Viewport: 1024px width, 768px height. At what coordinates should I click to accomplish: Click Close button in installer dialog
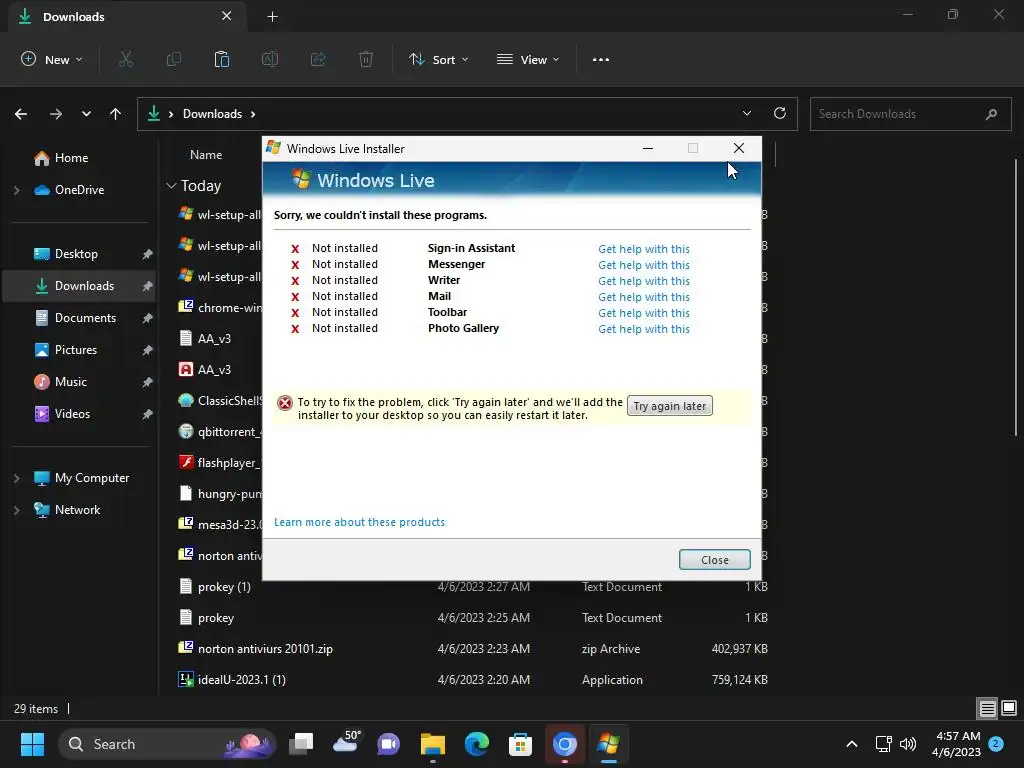pos(714,560)
